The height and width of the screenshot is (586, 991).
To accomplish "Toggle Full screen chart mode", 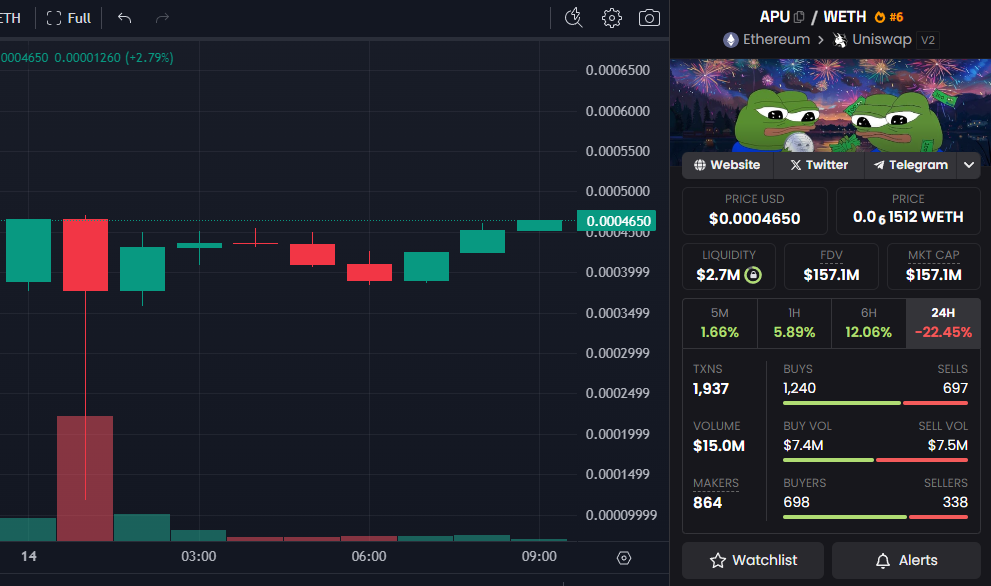I will 68,18.
